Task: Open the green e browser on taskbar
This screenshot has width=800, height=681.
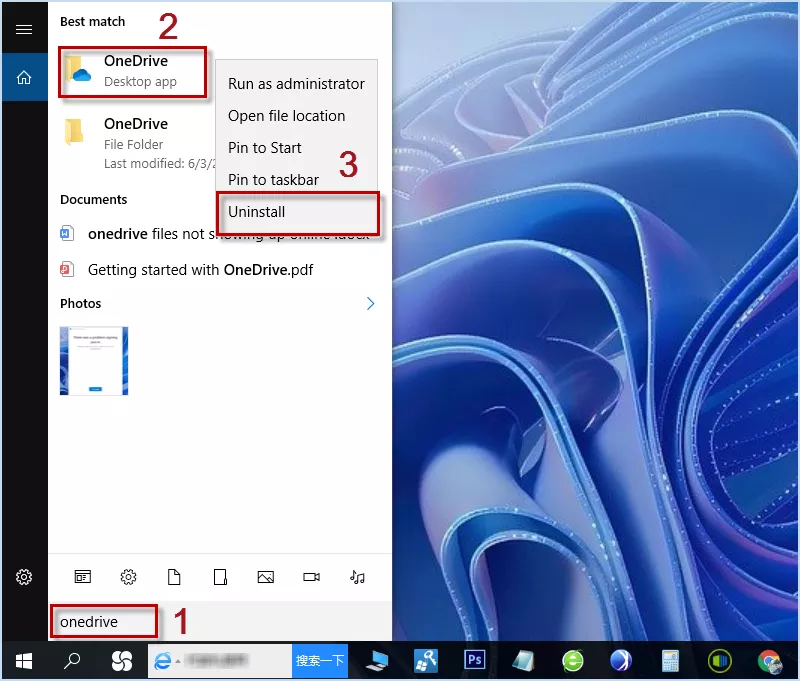Action: [572, 661]
